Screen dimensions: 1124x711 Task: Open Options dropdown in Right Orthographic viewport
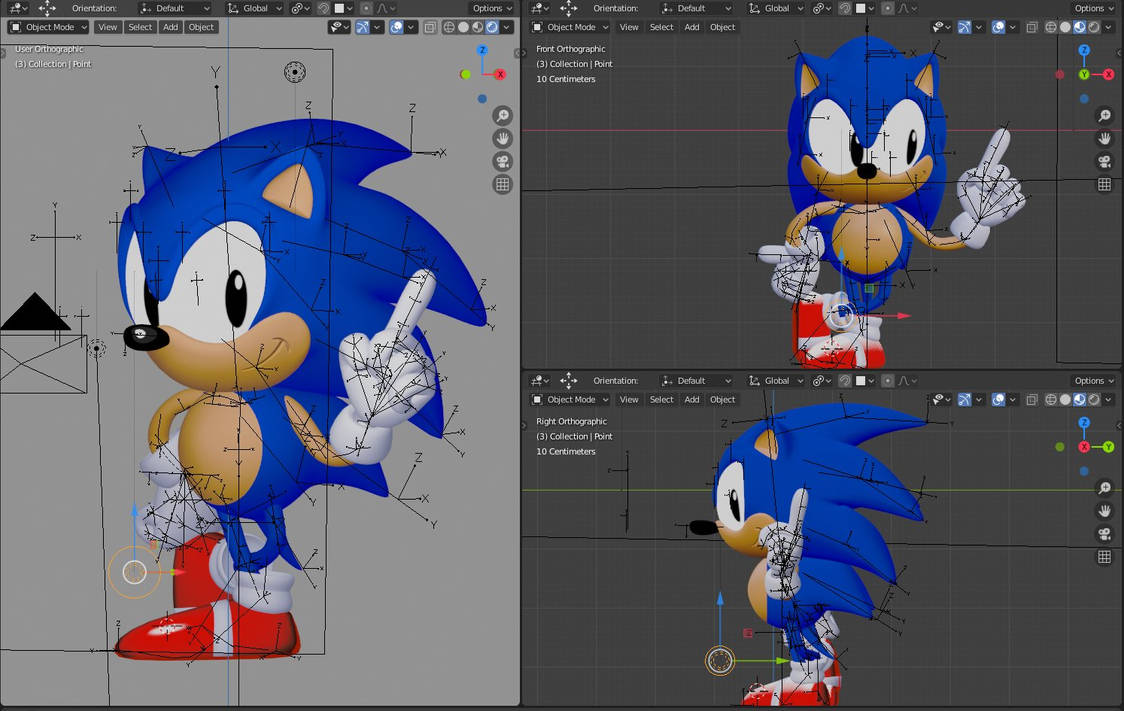click(x=1095, y=381)
